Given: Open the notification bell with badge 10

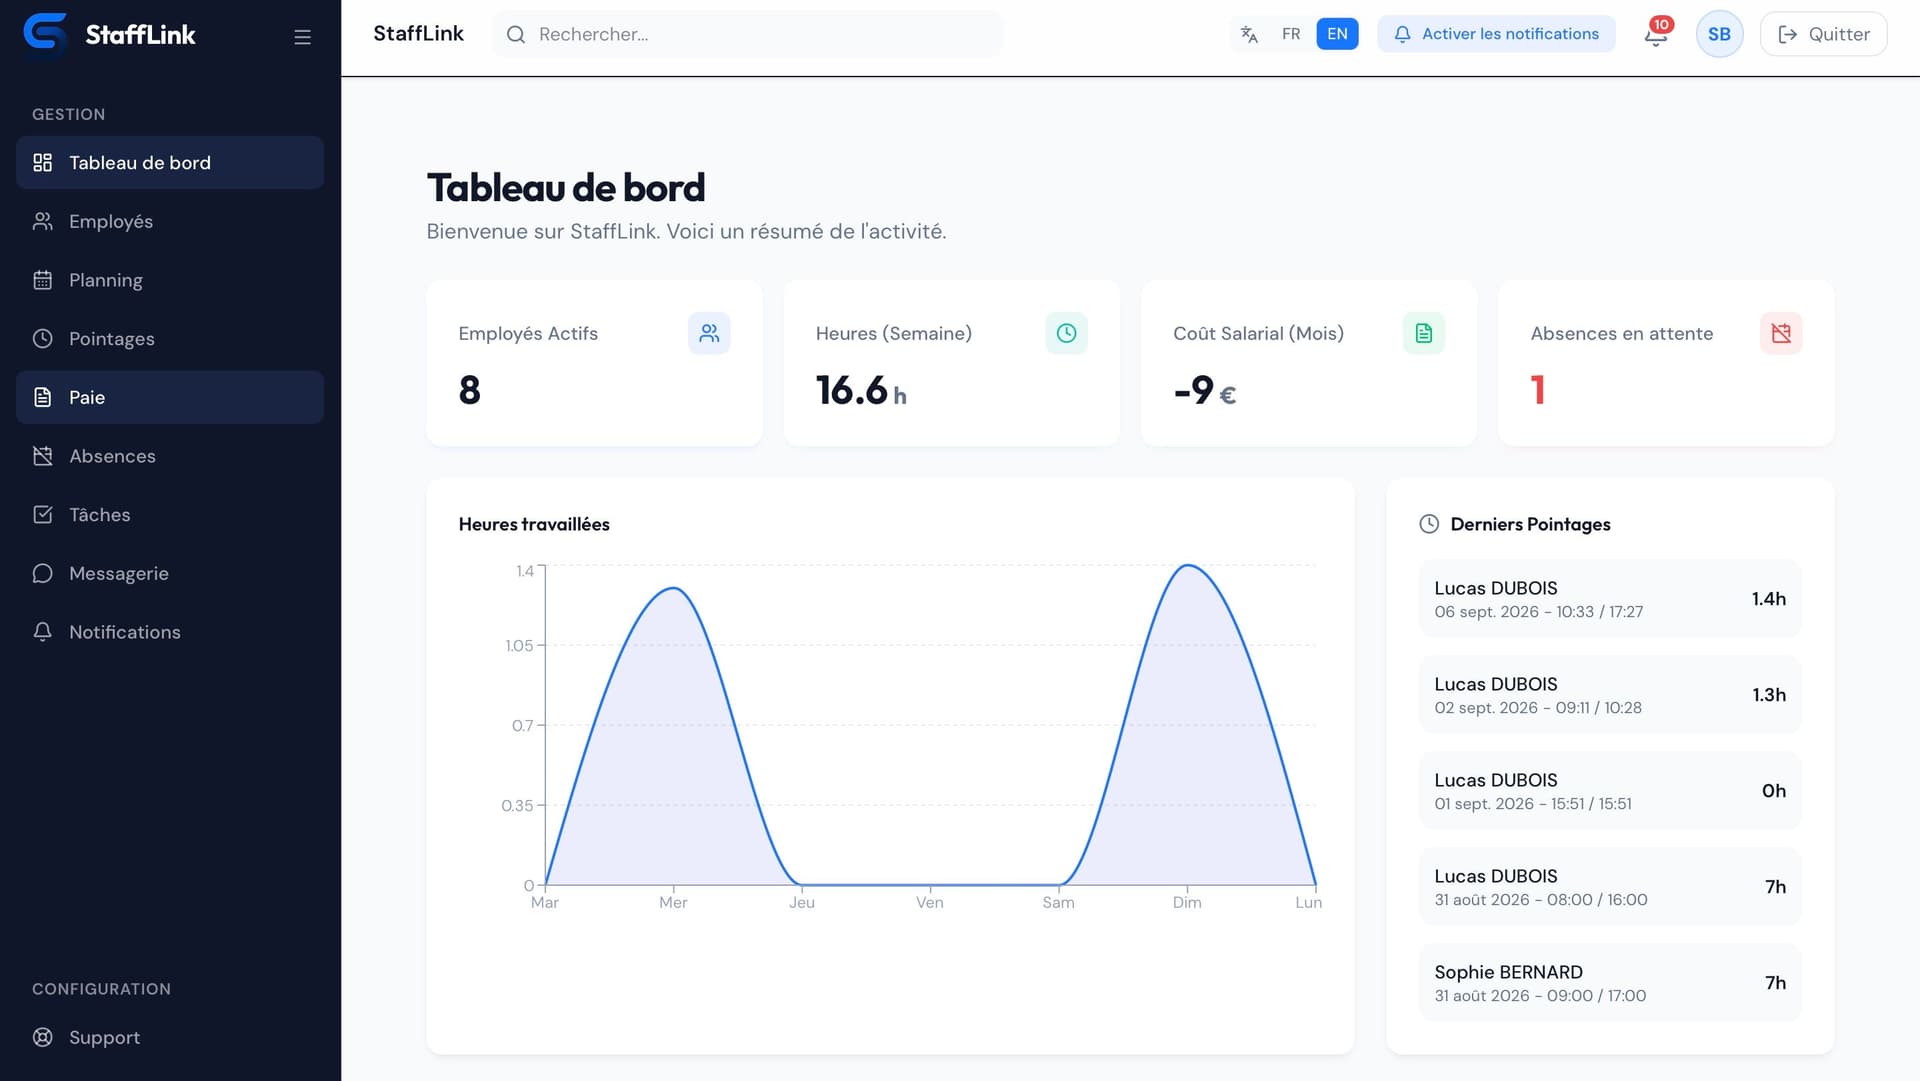Looking at the screenshot, I should click(1656, 34).
